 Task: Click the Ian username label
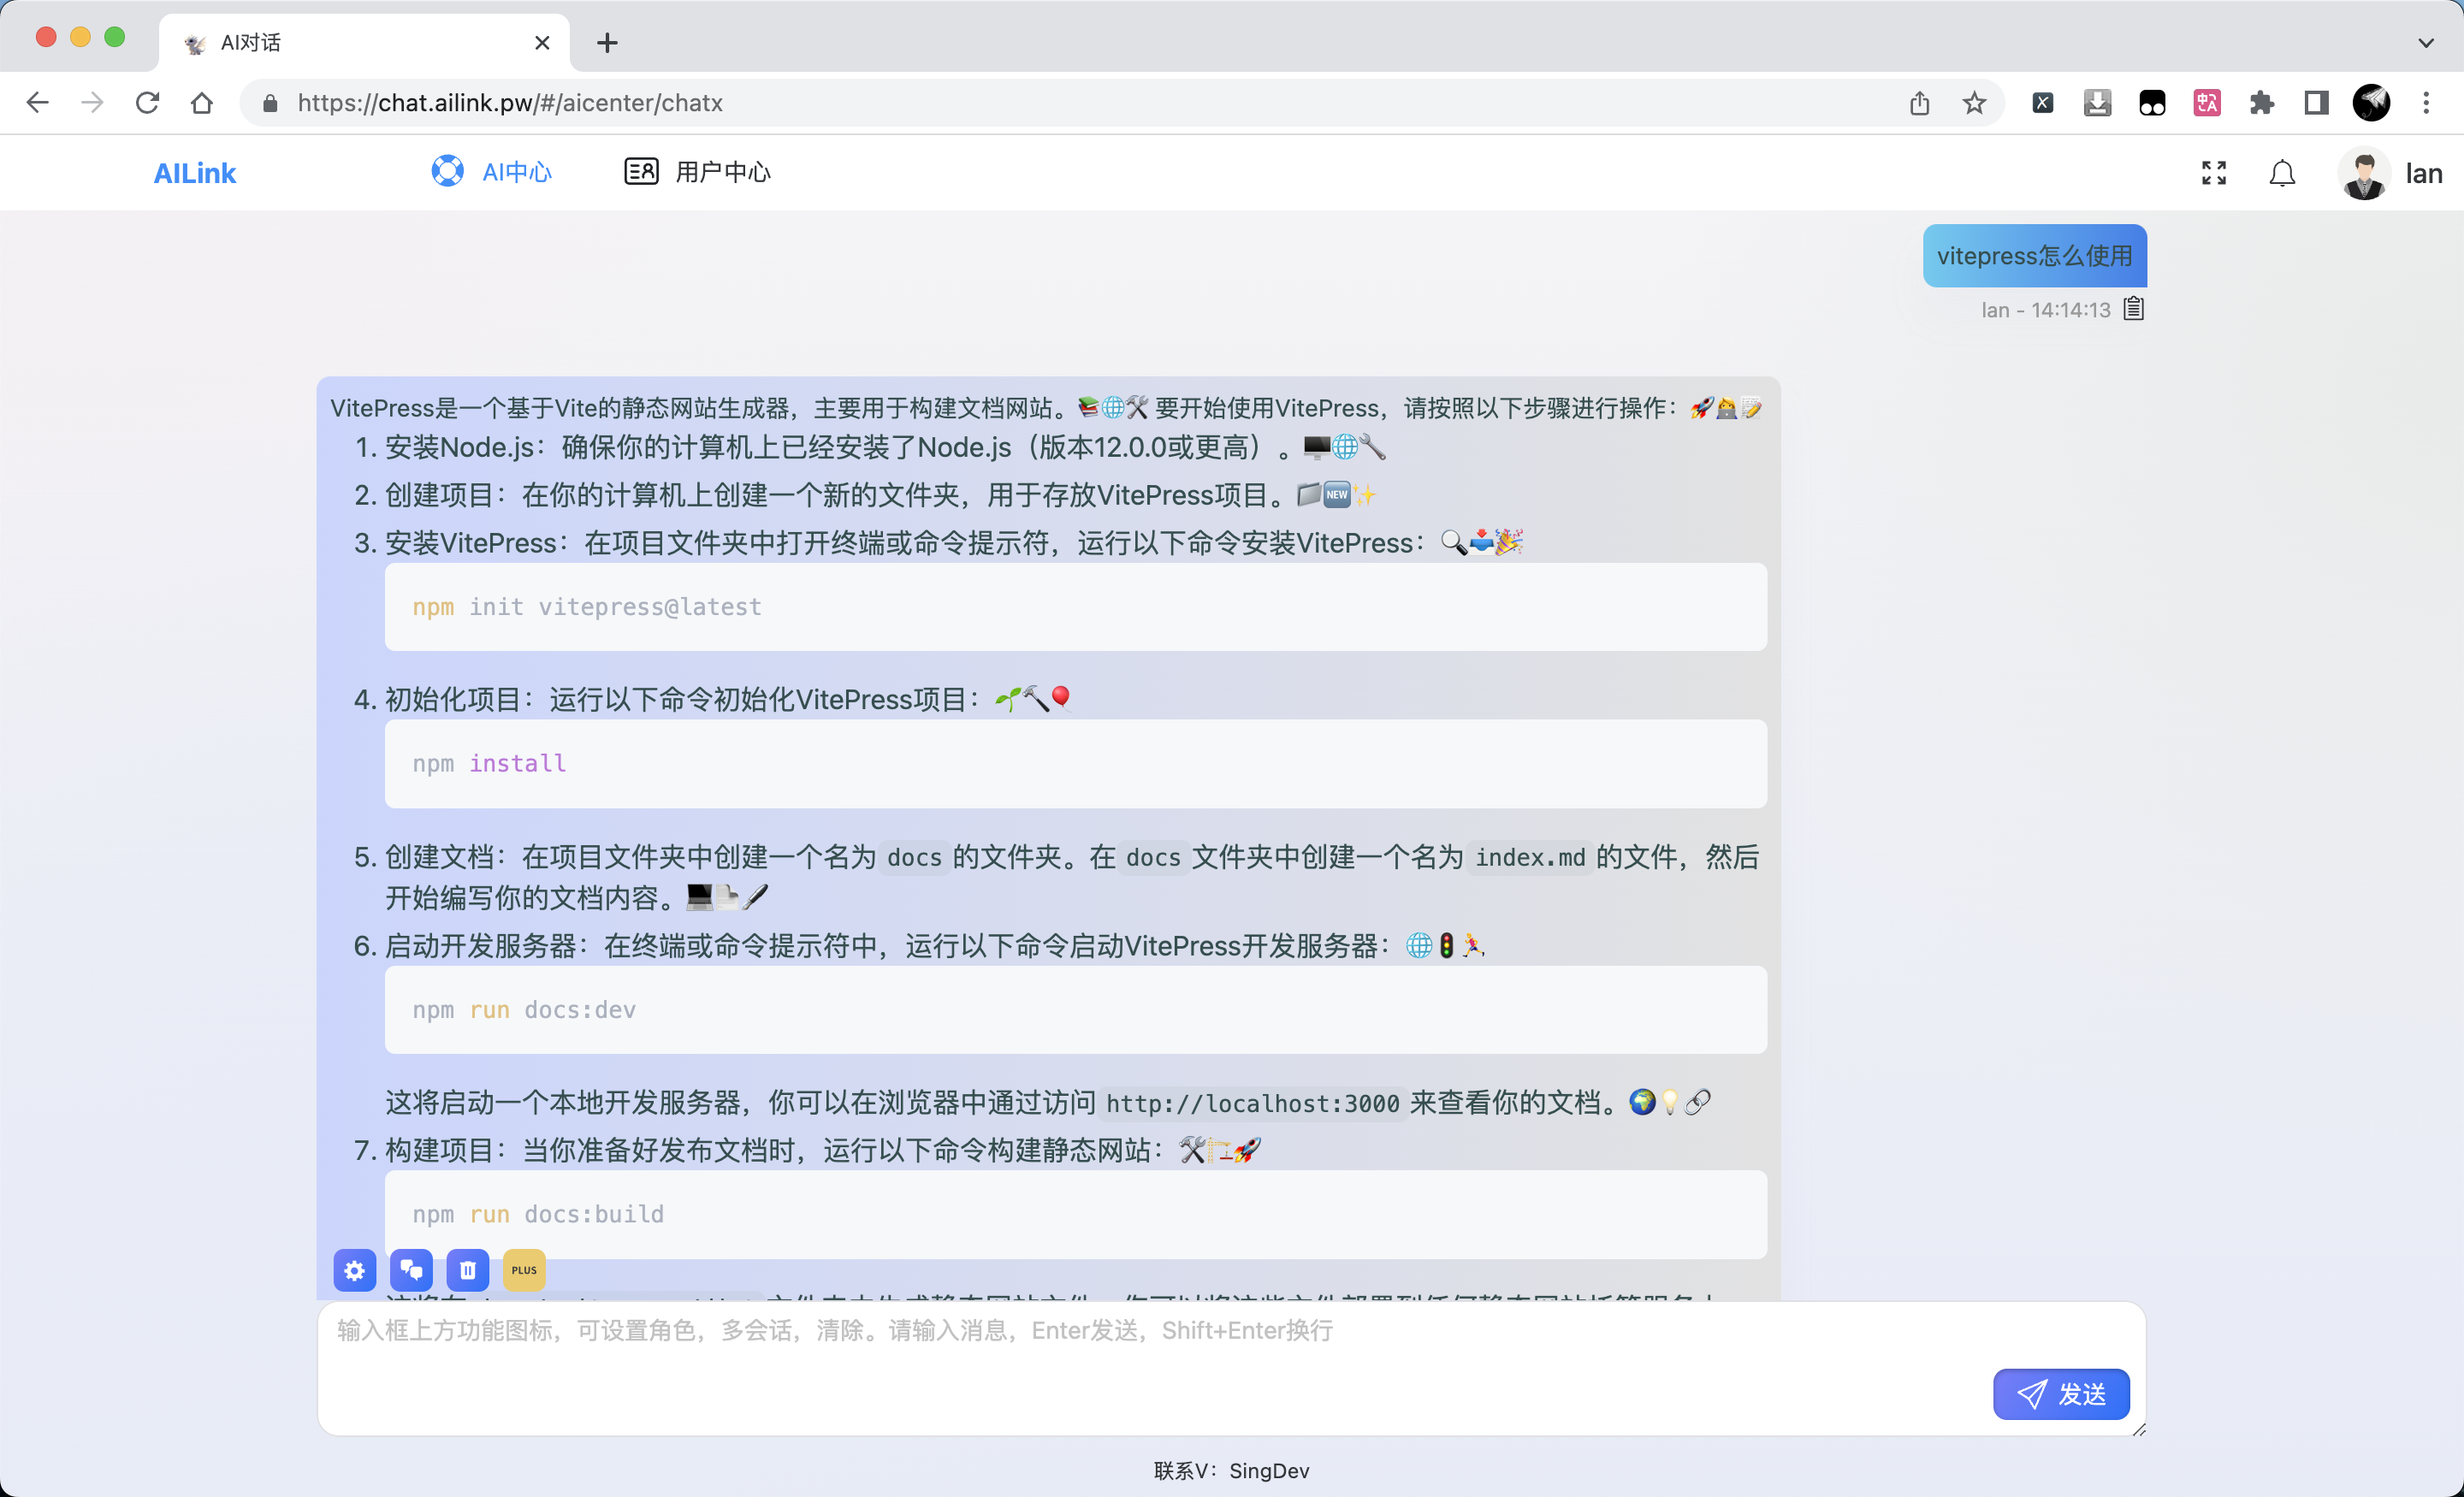coord(2424,173)
